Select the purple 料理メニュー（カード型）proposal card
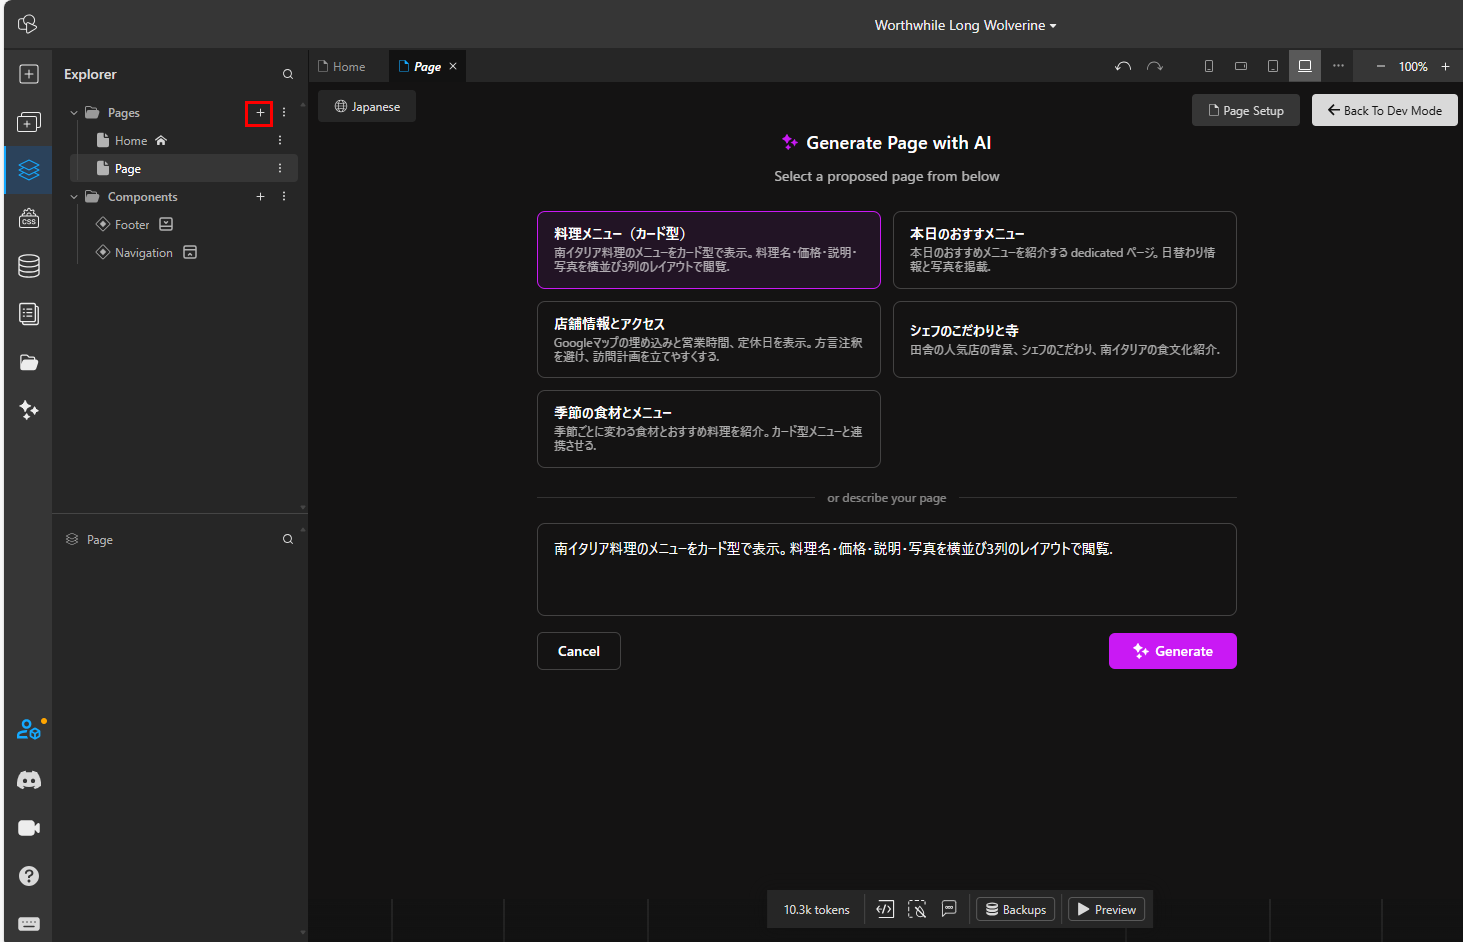 point(708,250)
